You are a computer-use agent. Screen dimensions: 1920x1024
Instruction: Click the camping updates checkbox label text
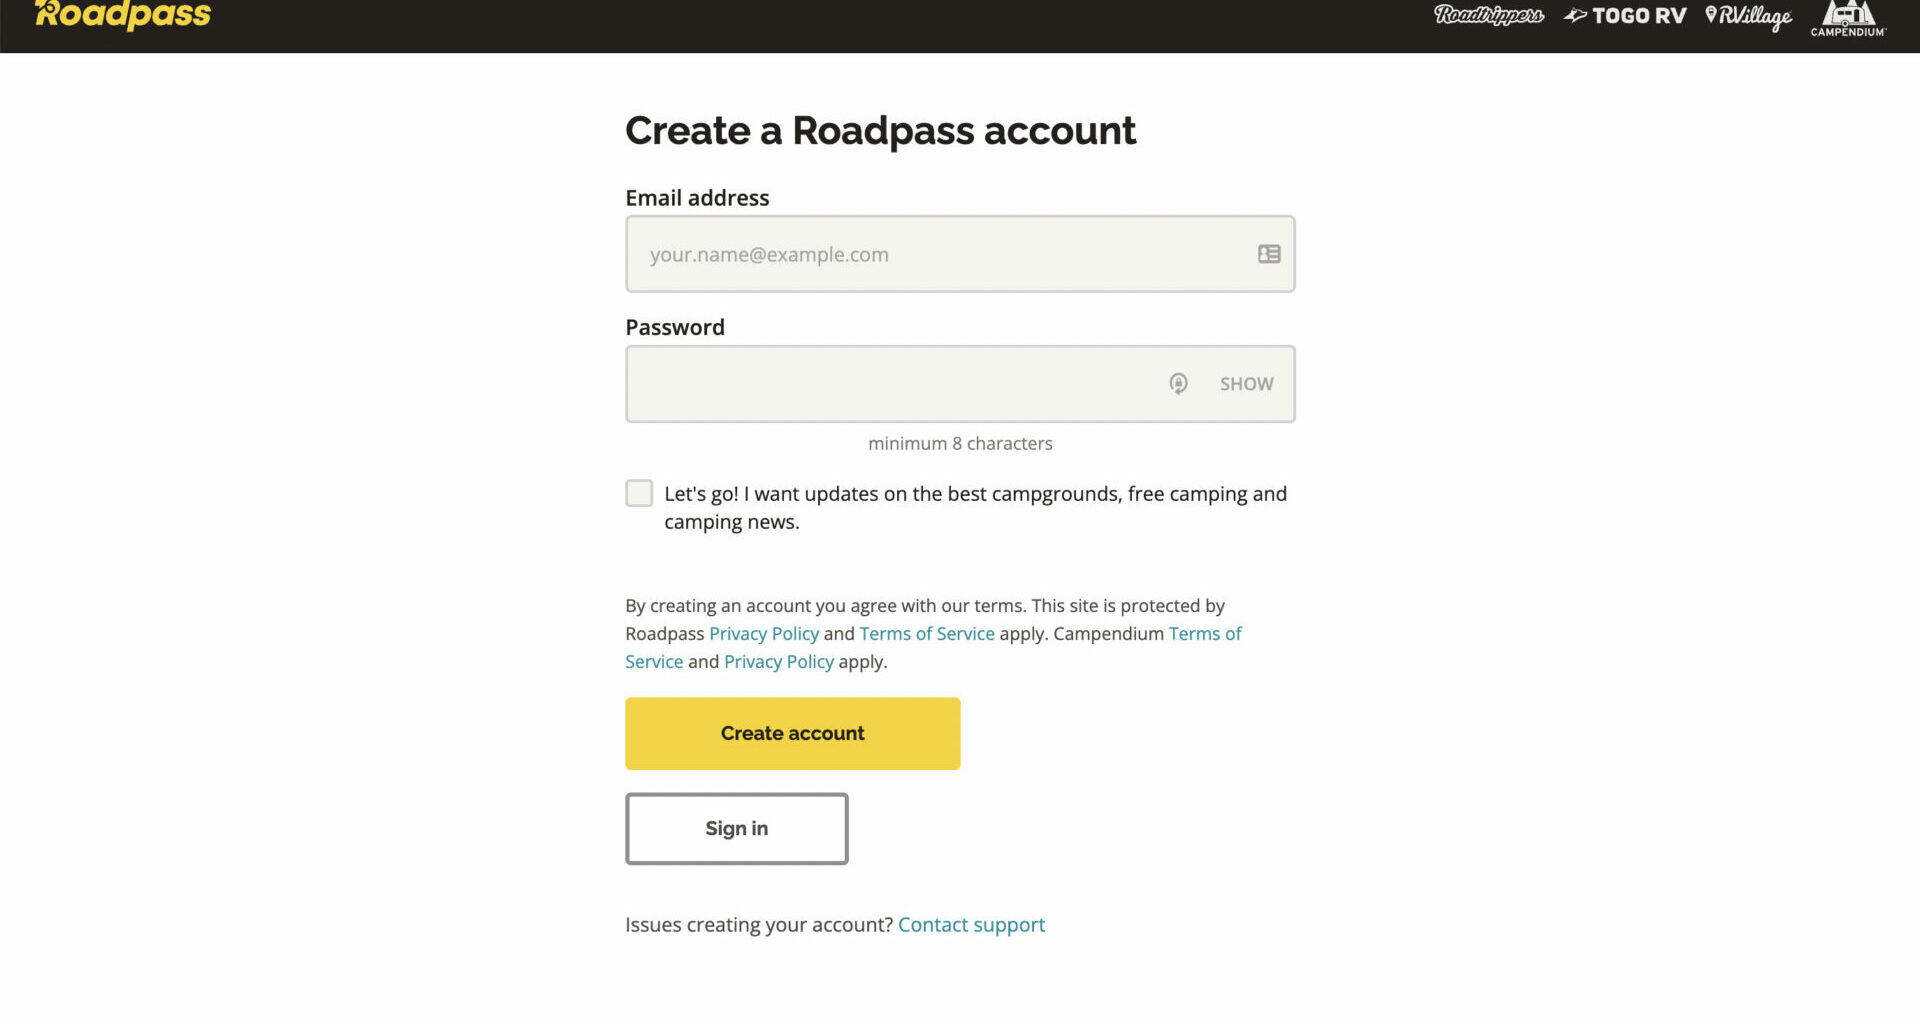pyautogui.click(x=974, y=494)
